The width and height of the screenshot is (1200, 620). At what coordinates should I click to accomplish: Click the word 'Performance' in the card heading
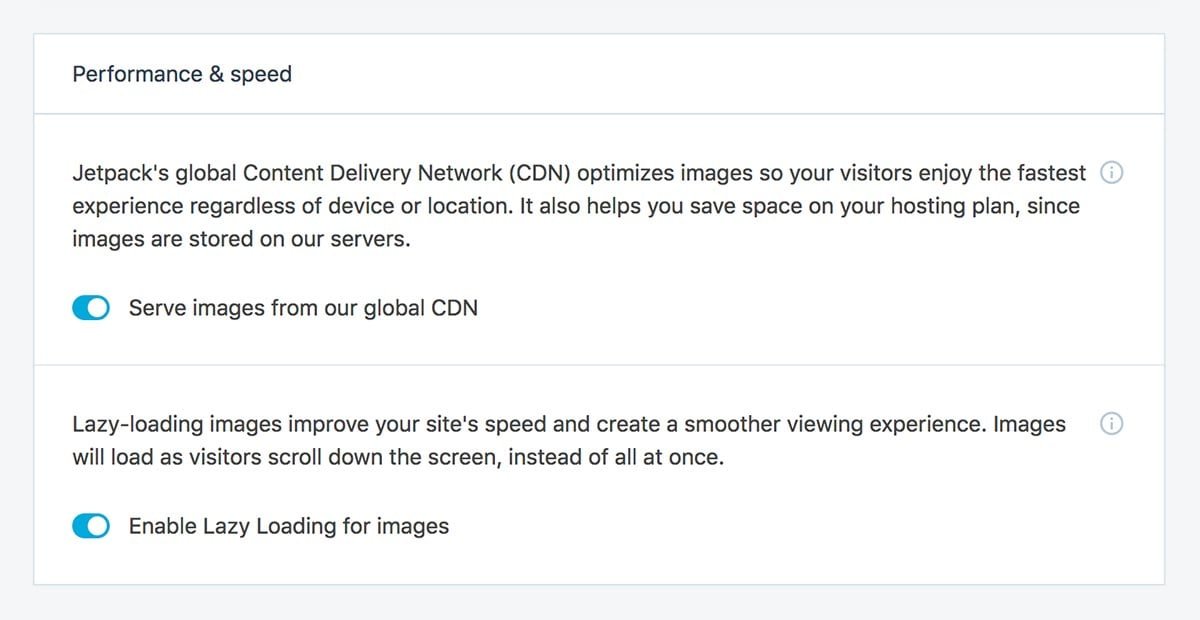pyautogui.click(x=138, y=74)
